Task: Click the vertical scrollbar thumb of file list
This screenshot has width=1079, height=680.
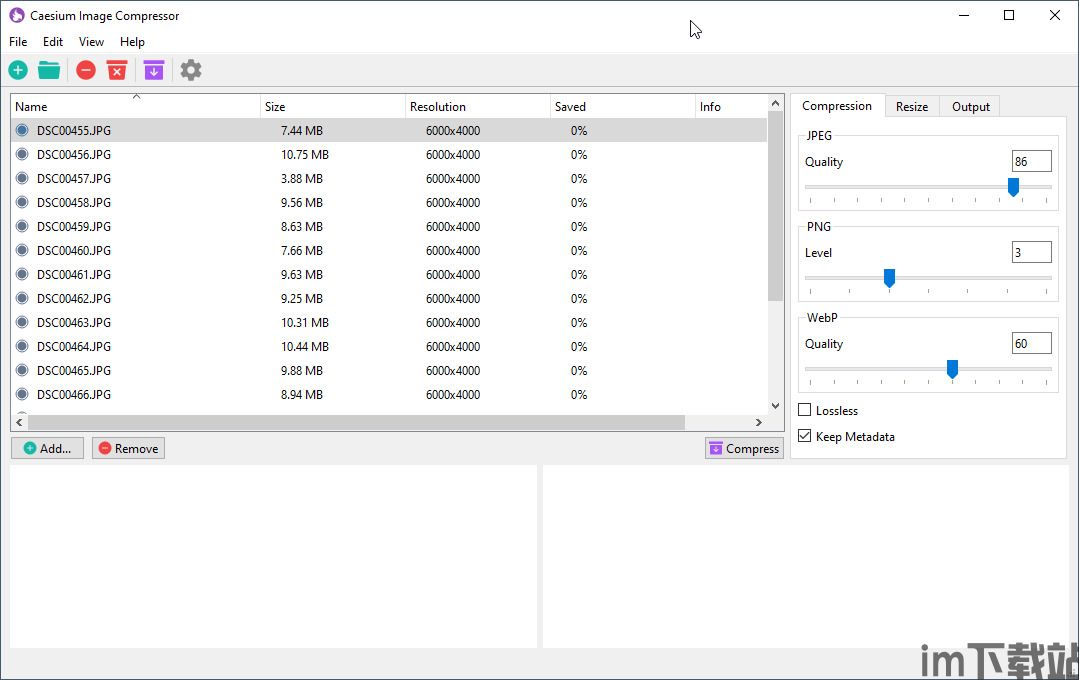Action: [x=776, y=205]
